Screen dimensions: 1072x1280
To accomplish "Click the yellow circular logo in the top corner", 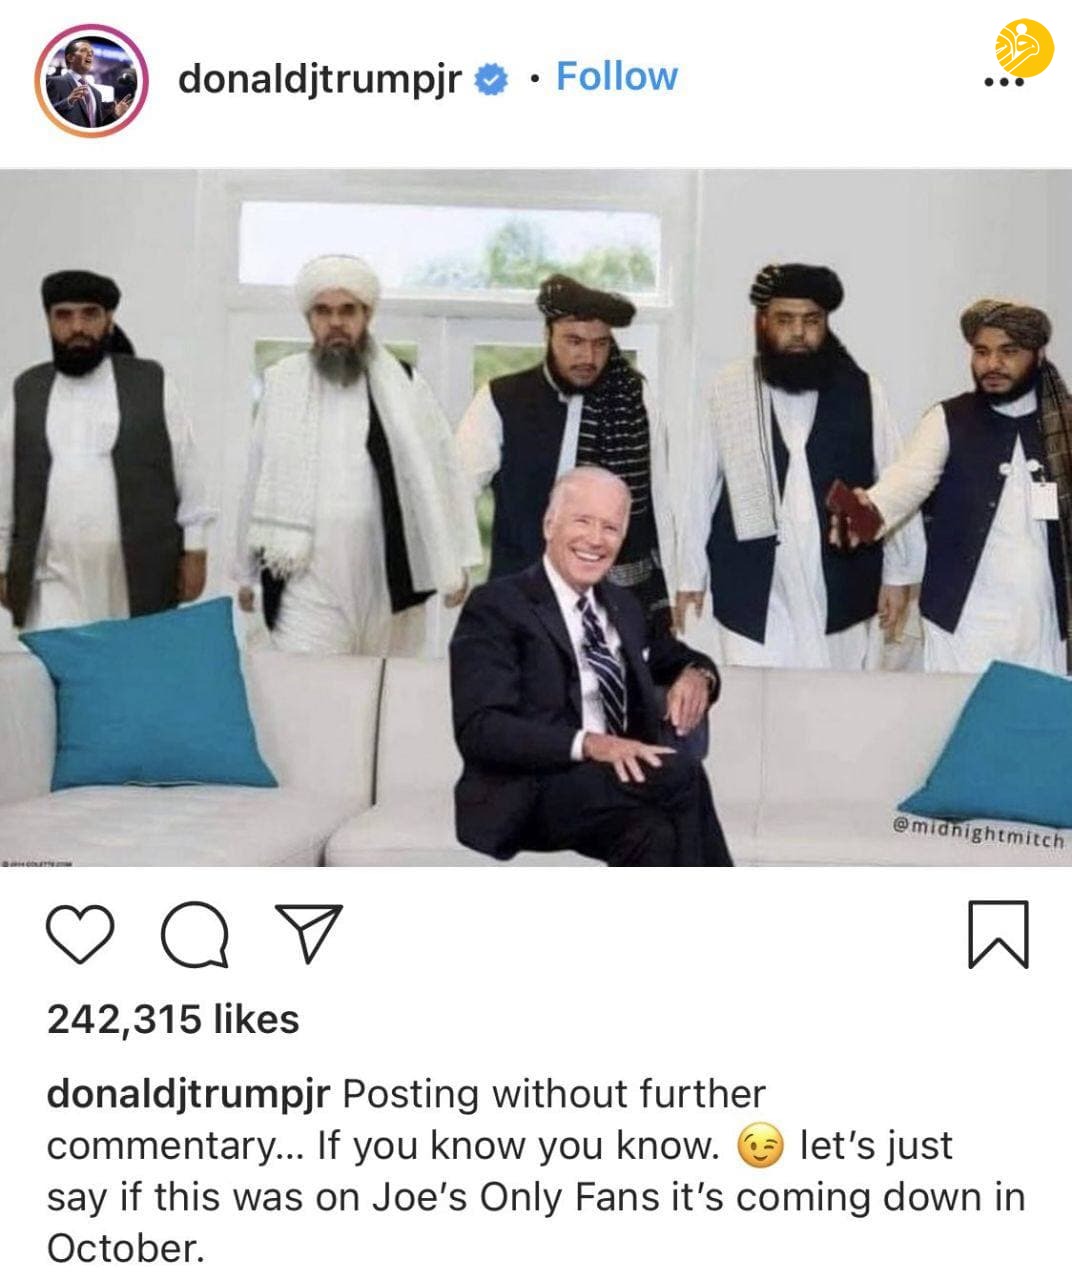I will coord(1024,46).
